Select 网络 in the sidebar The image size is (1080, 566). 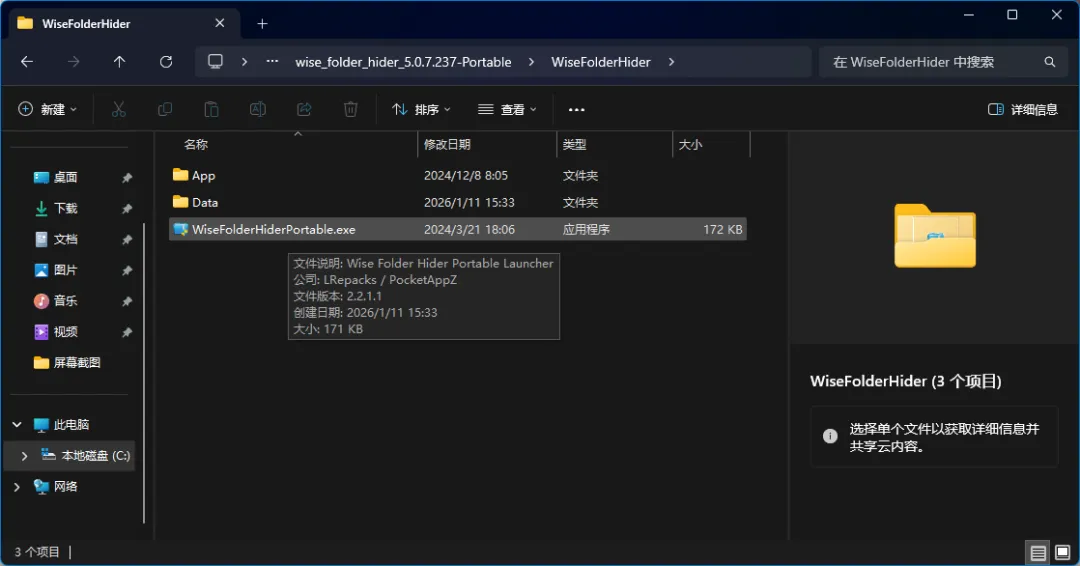pos(65,487)
